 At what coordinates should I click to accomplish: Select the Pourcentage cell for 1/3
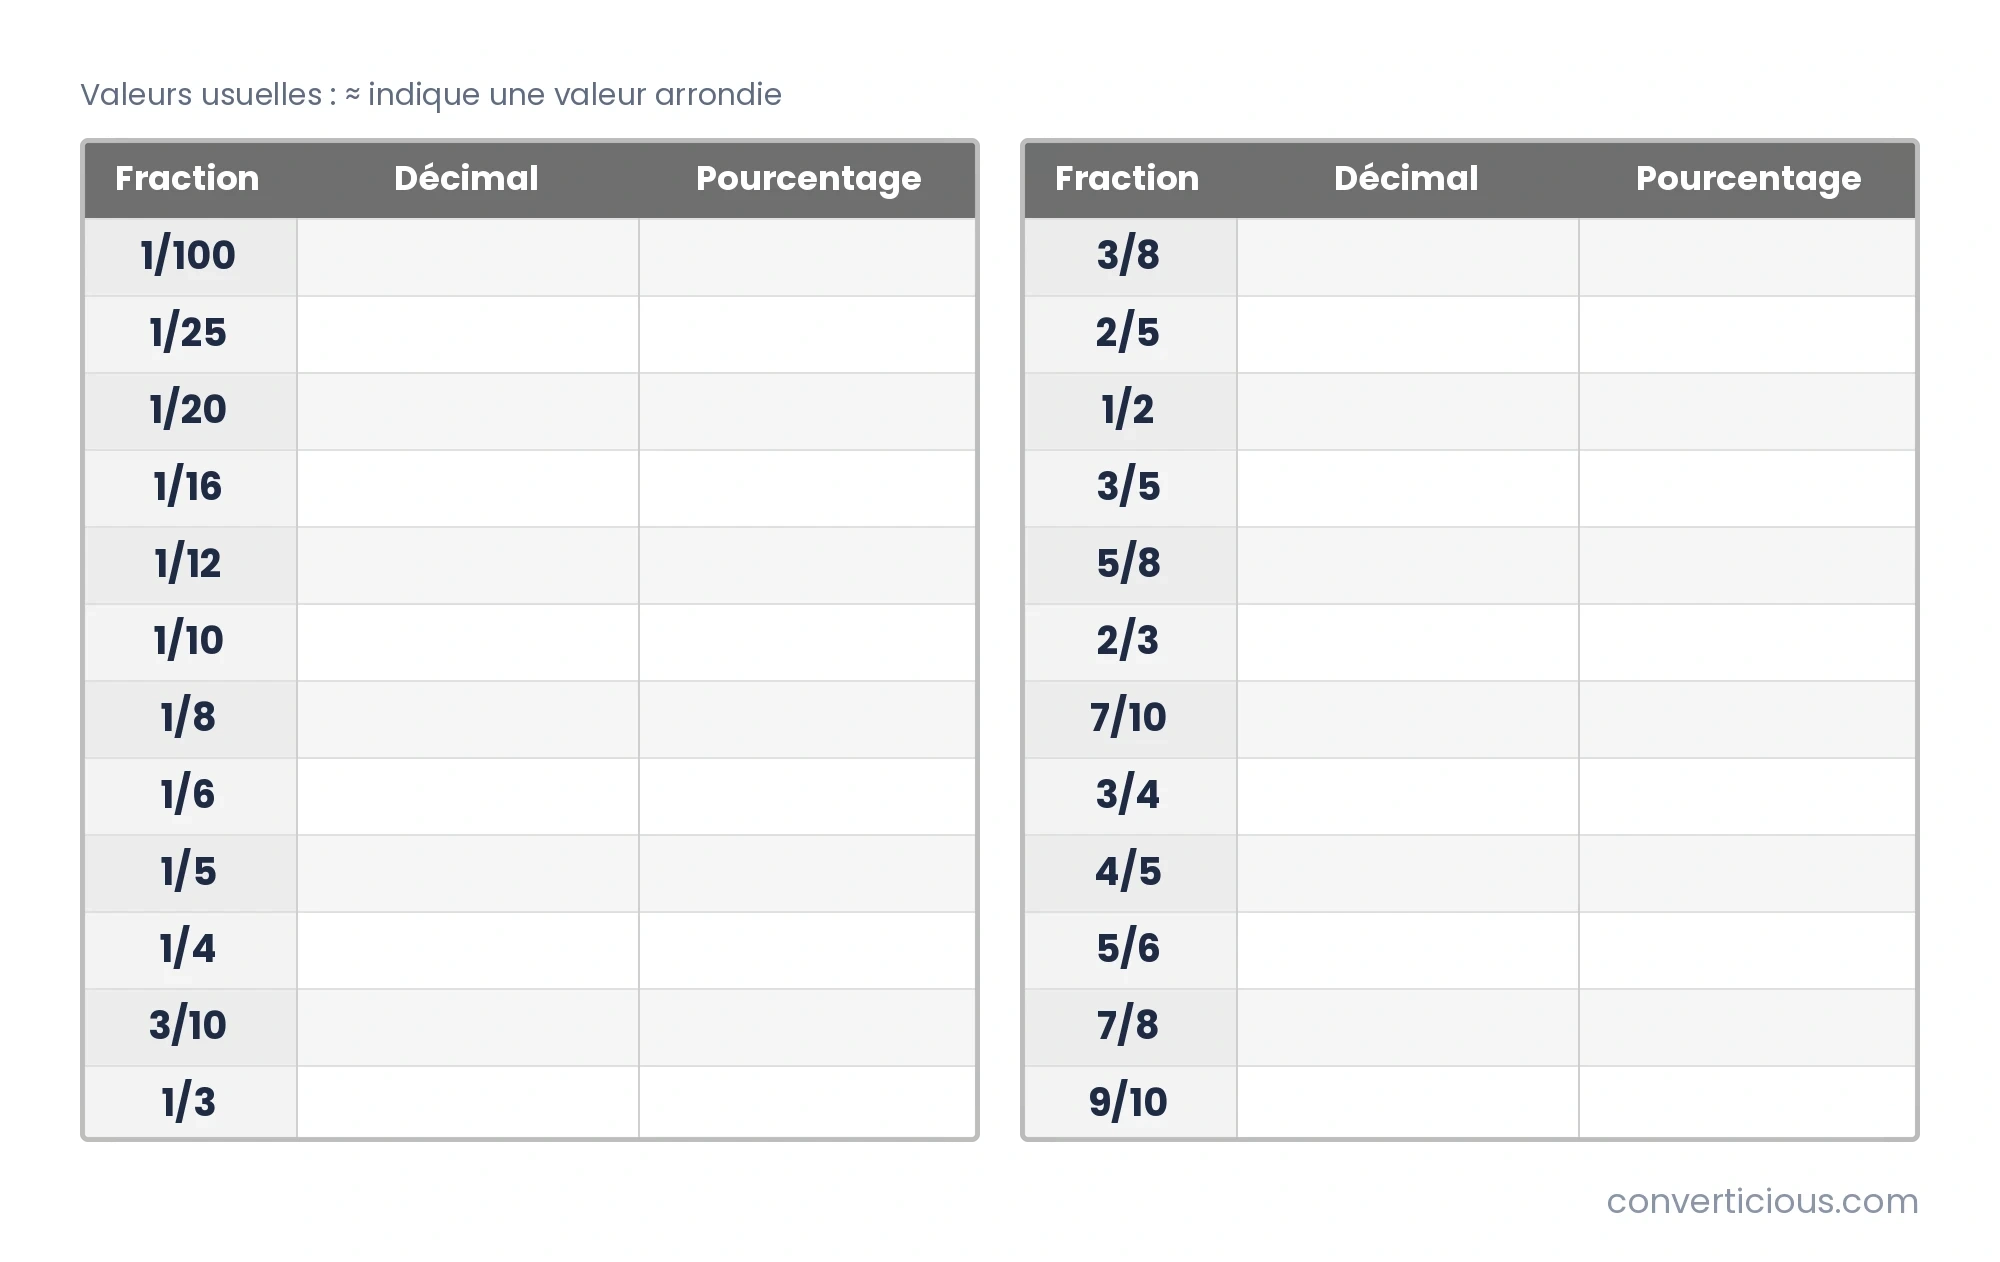pyautogui.click(x=807, y=1102)
